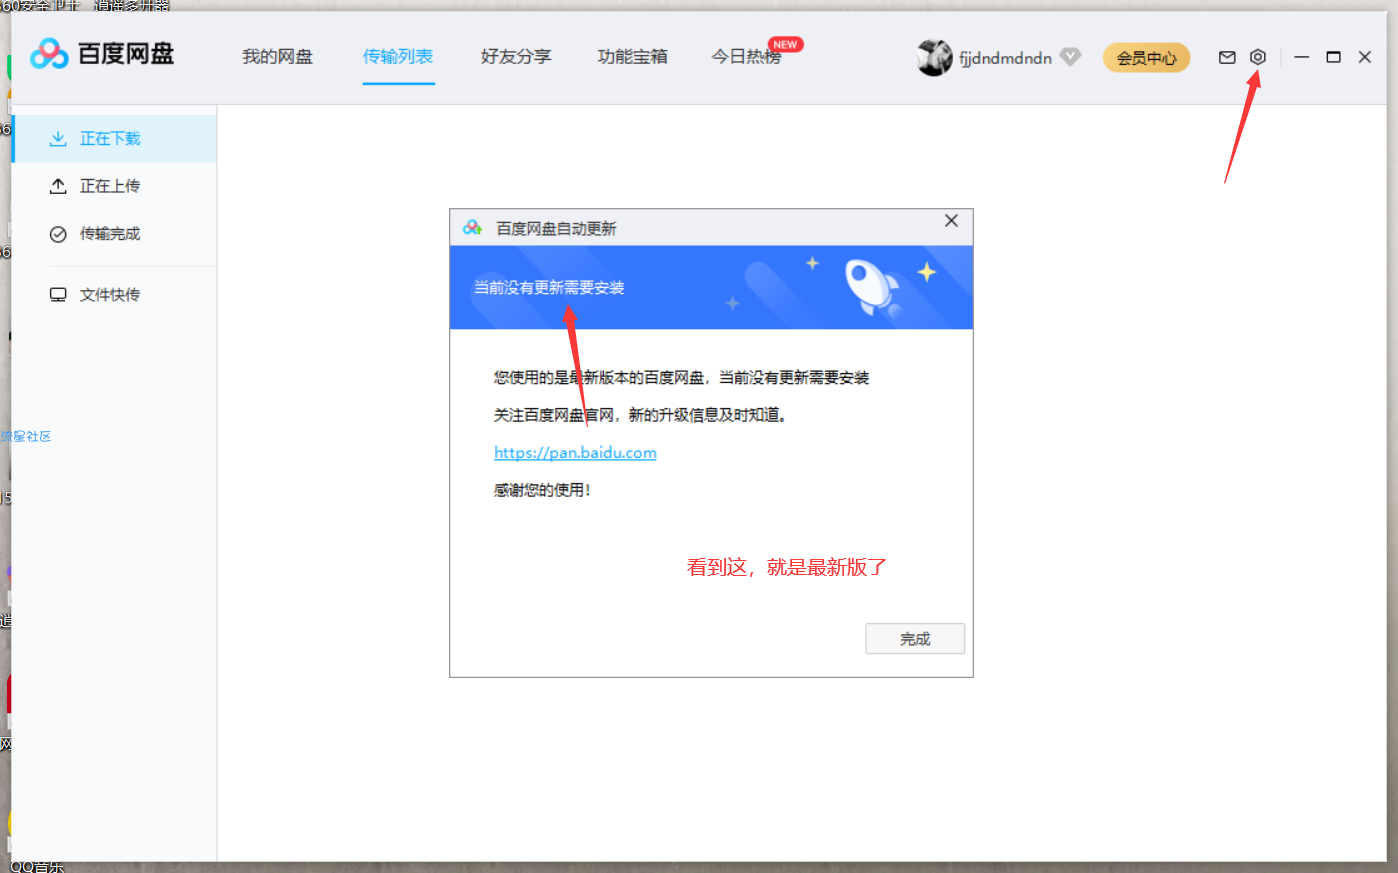Click the transfer complete checkmark icon
The width and height of the screenshot is (1398, 873).
point(58,234)
